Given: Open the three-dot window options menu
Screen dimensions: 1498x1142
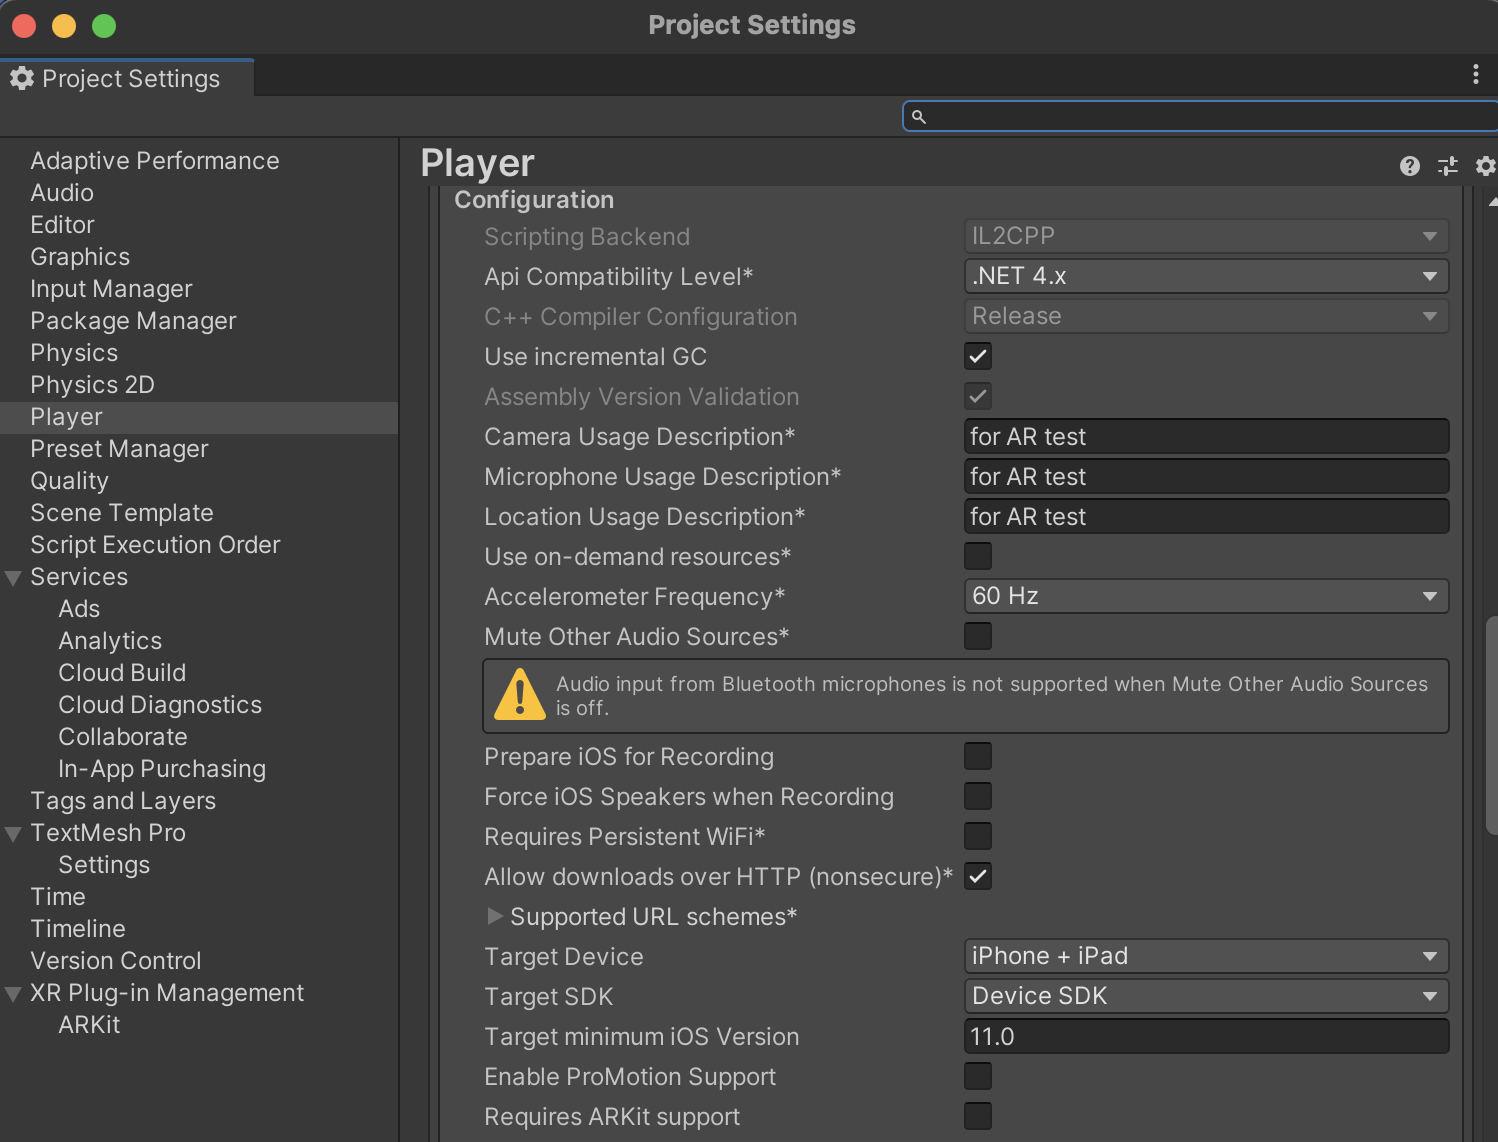Looking at the screenshot, I should pyautogui.click(x=1475, y=74).
